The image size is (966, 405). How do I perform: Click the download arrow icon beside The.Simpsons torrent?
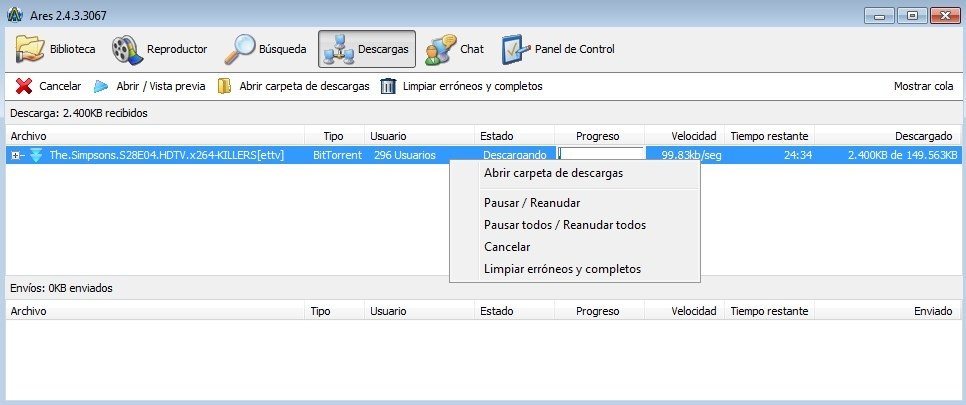click(36, 155)
